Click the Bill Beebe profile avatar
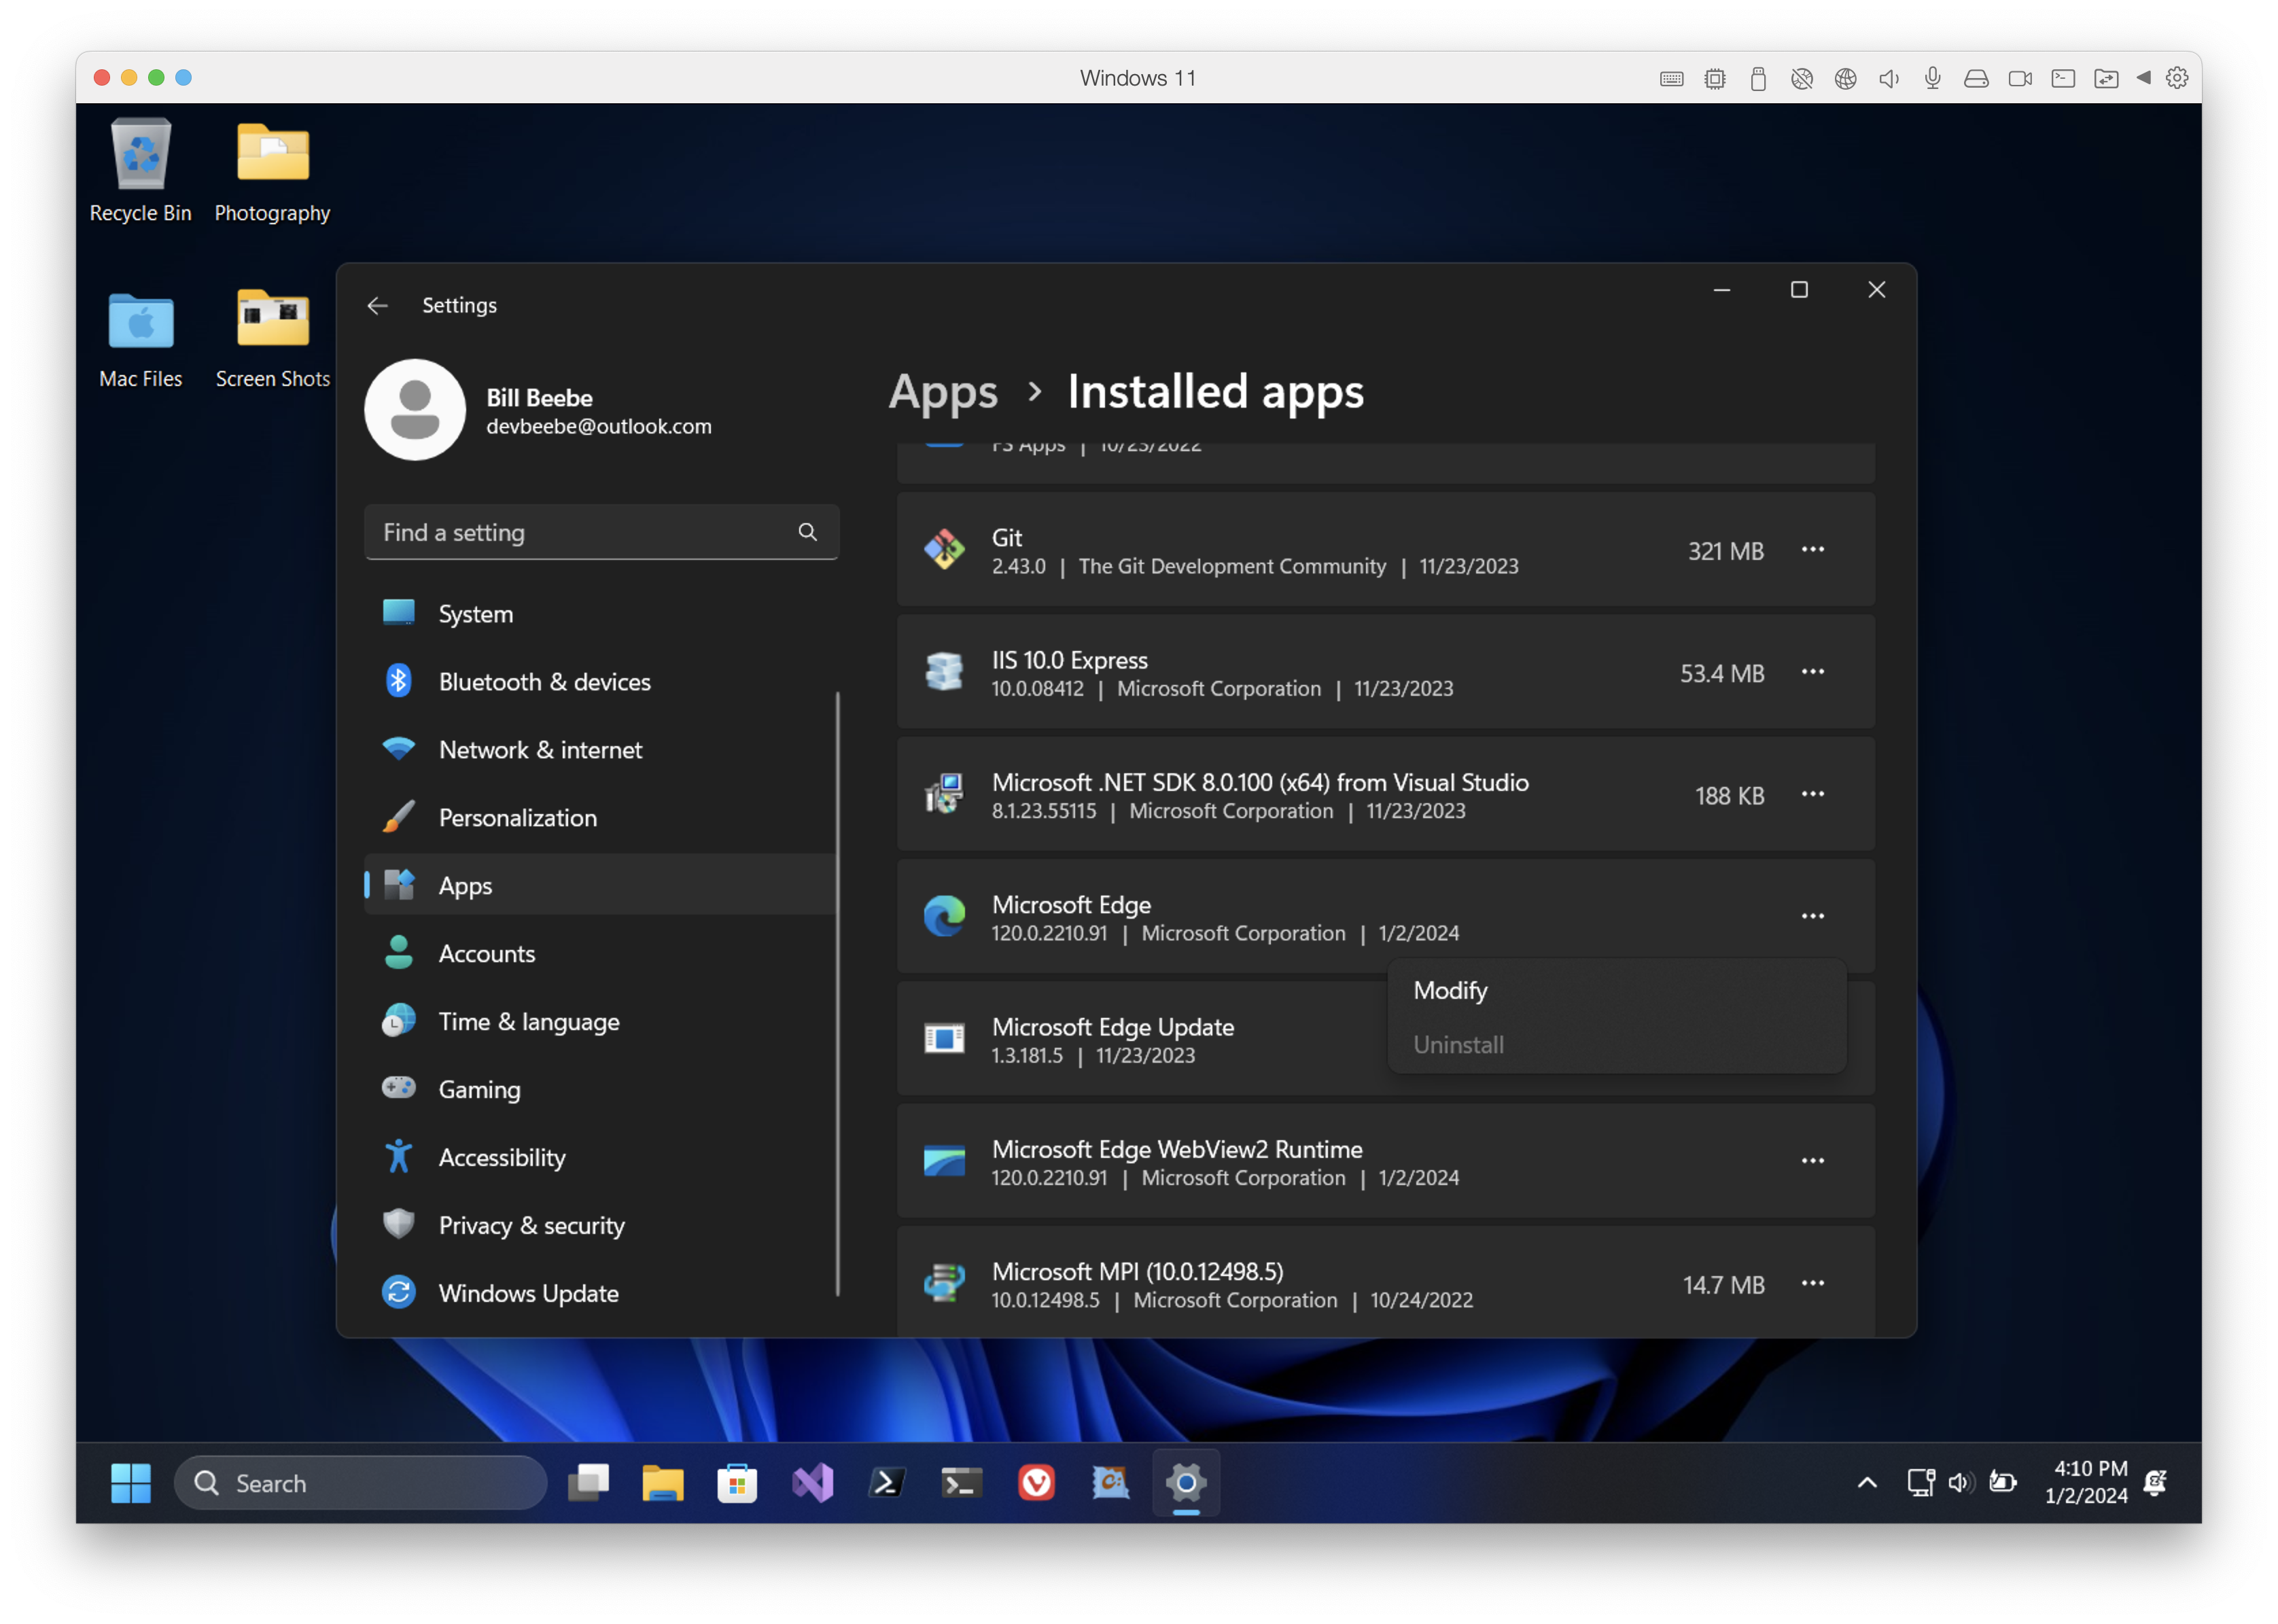This screenshot has width=2278, height=1624. pyautogui.click(x=415, y=410)
